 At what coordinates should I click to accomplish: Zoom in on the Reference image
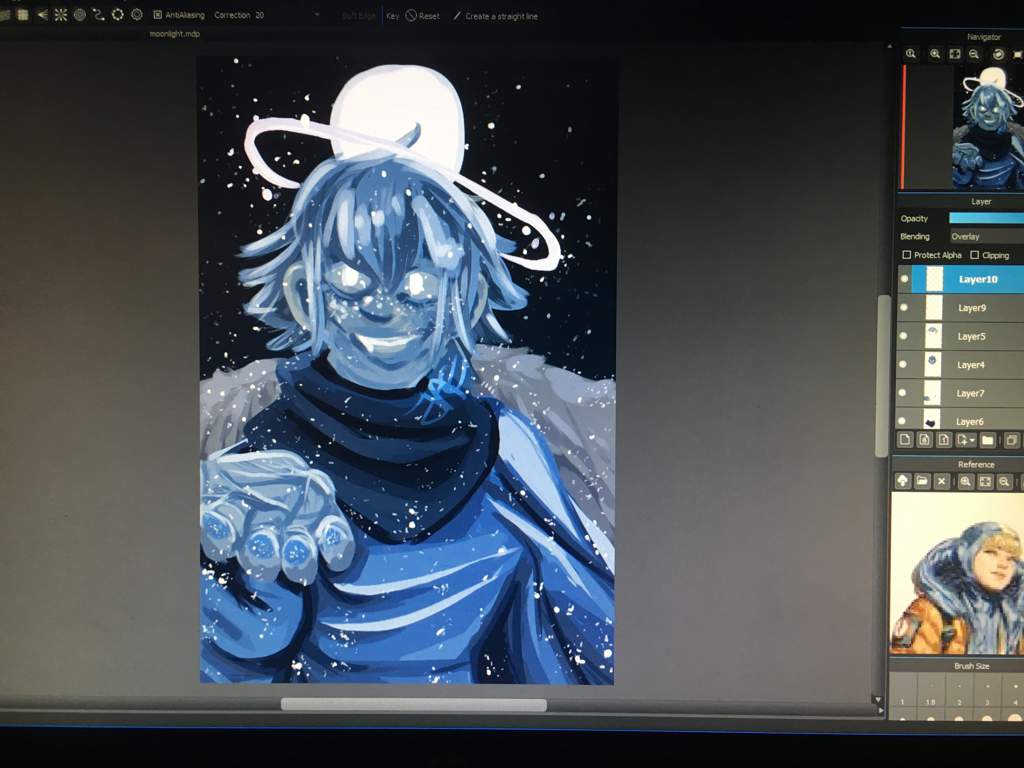[x=965, y=483]
